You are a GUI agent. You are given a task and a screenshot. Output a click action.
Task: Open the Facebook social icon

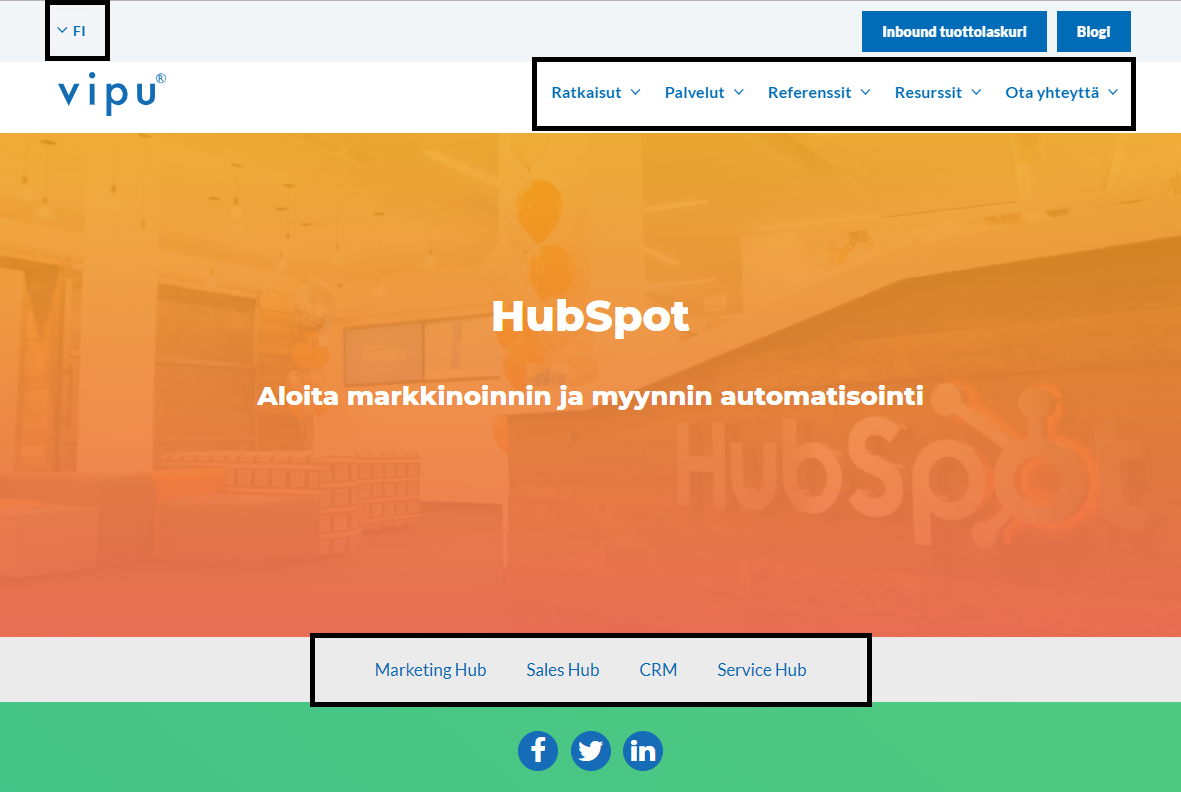pos(538,751)
